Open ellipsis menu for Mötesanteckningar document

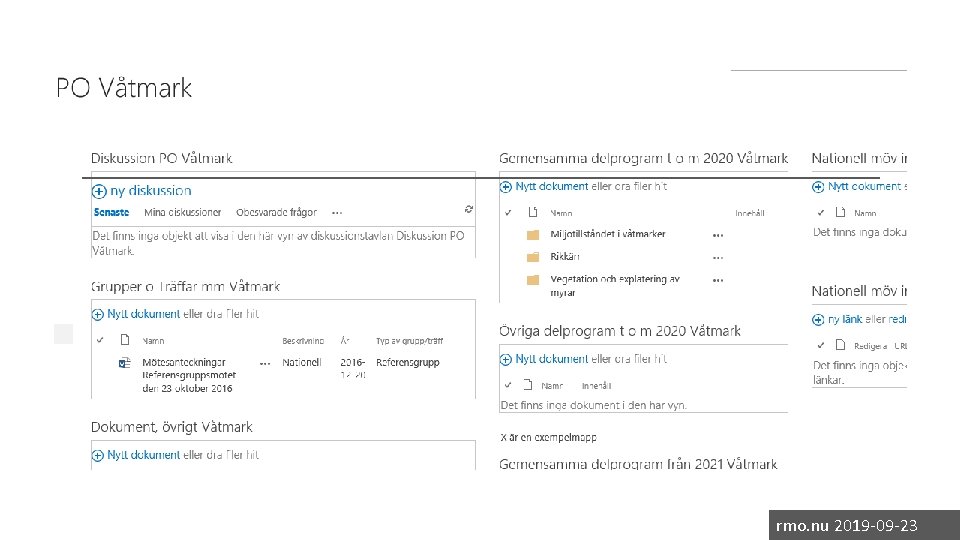[264, 364]
